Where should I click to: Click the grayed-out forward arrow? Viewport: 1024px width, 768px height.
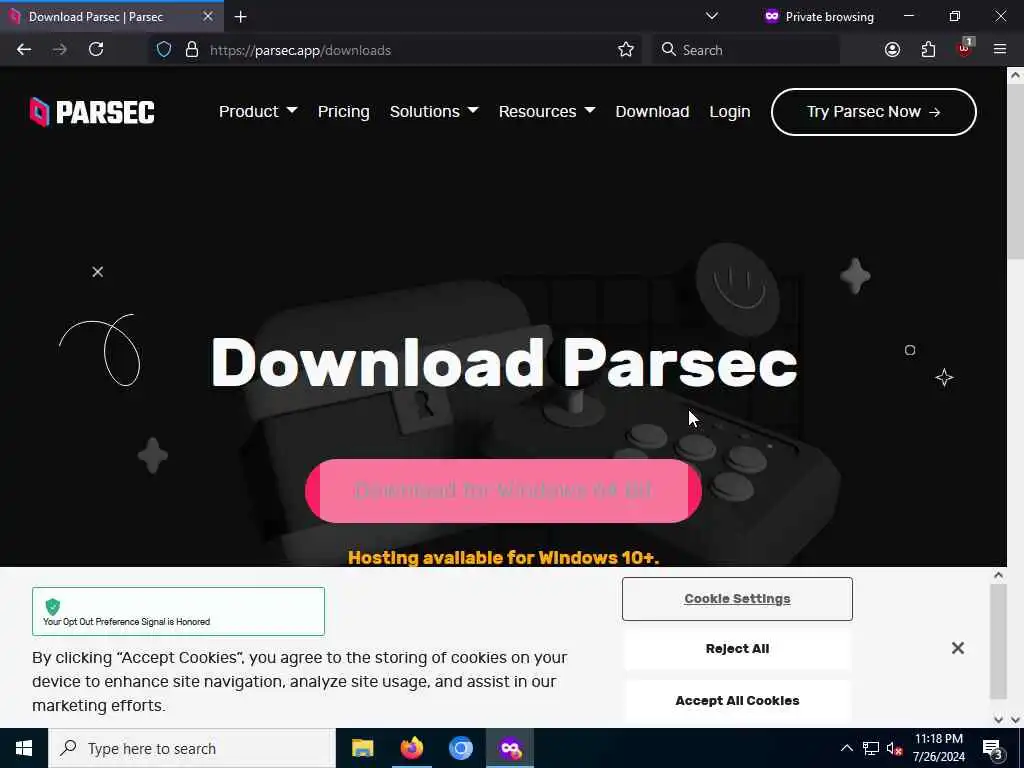tap(59, 50)
